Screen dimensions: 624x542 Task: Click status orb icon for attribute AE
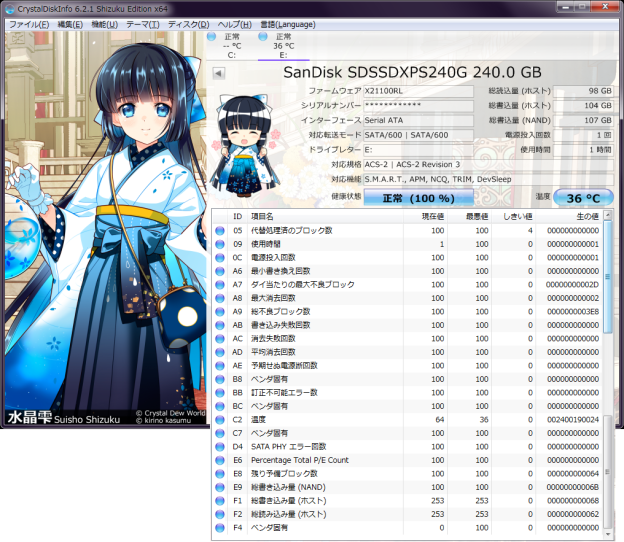[x=220, y=366]
